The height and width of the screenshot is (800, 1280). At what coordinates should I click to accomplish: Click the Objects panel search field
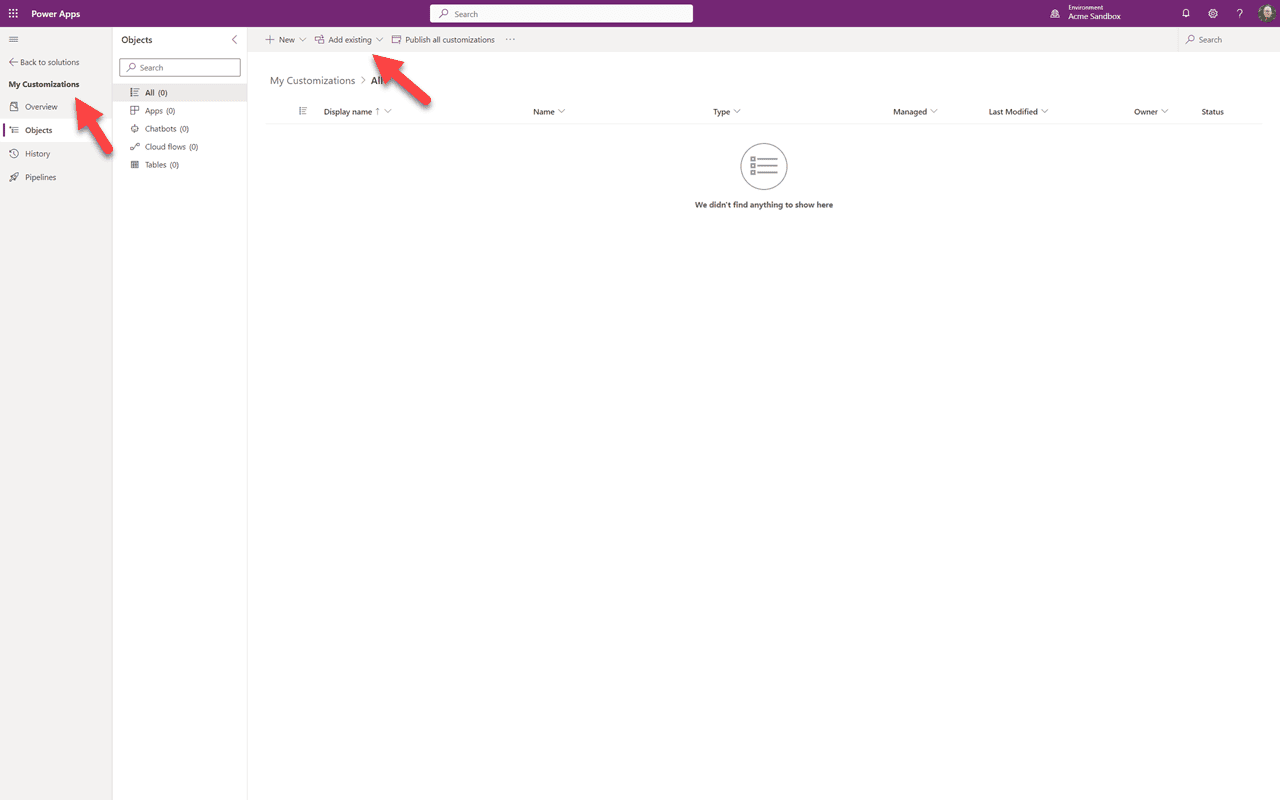pos(180,68)
